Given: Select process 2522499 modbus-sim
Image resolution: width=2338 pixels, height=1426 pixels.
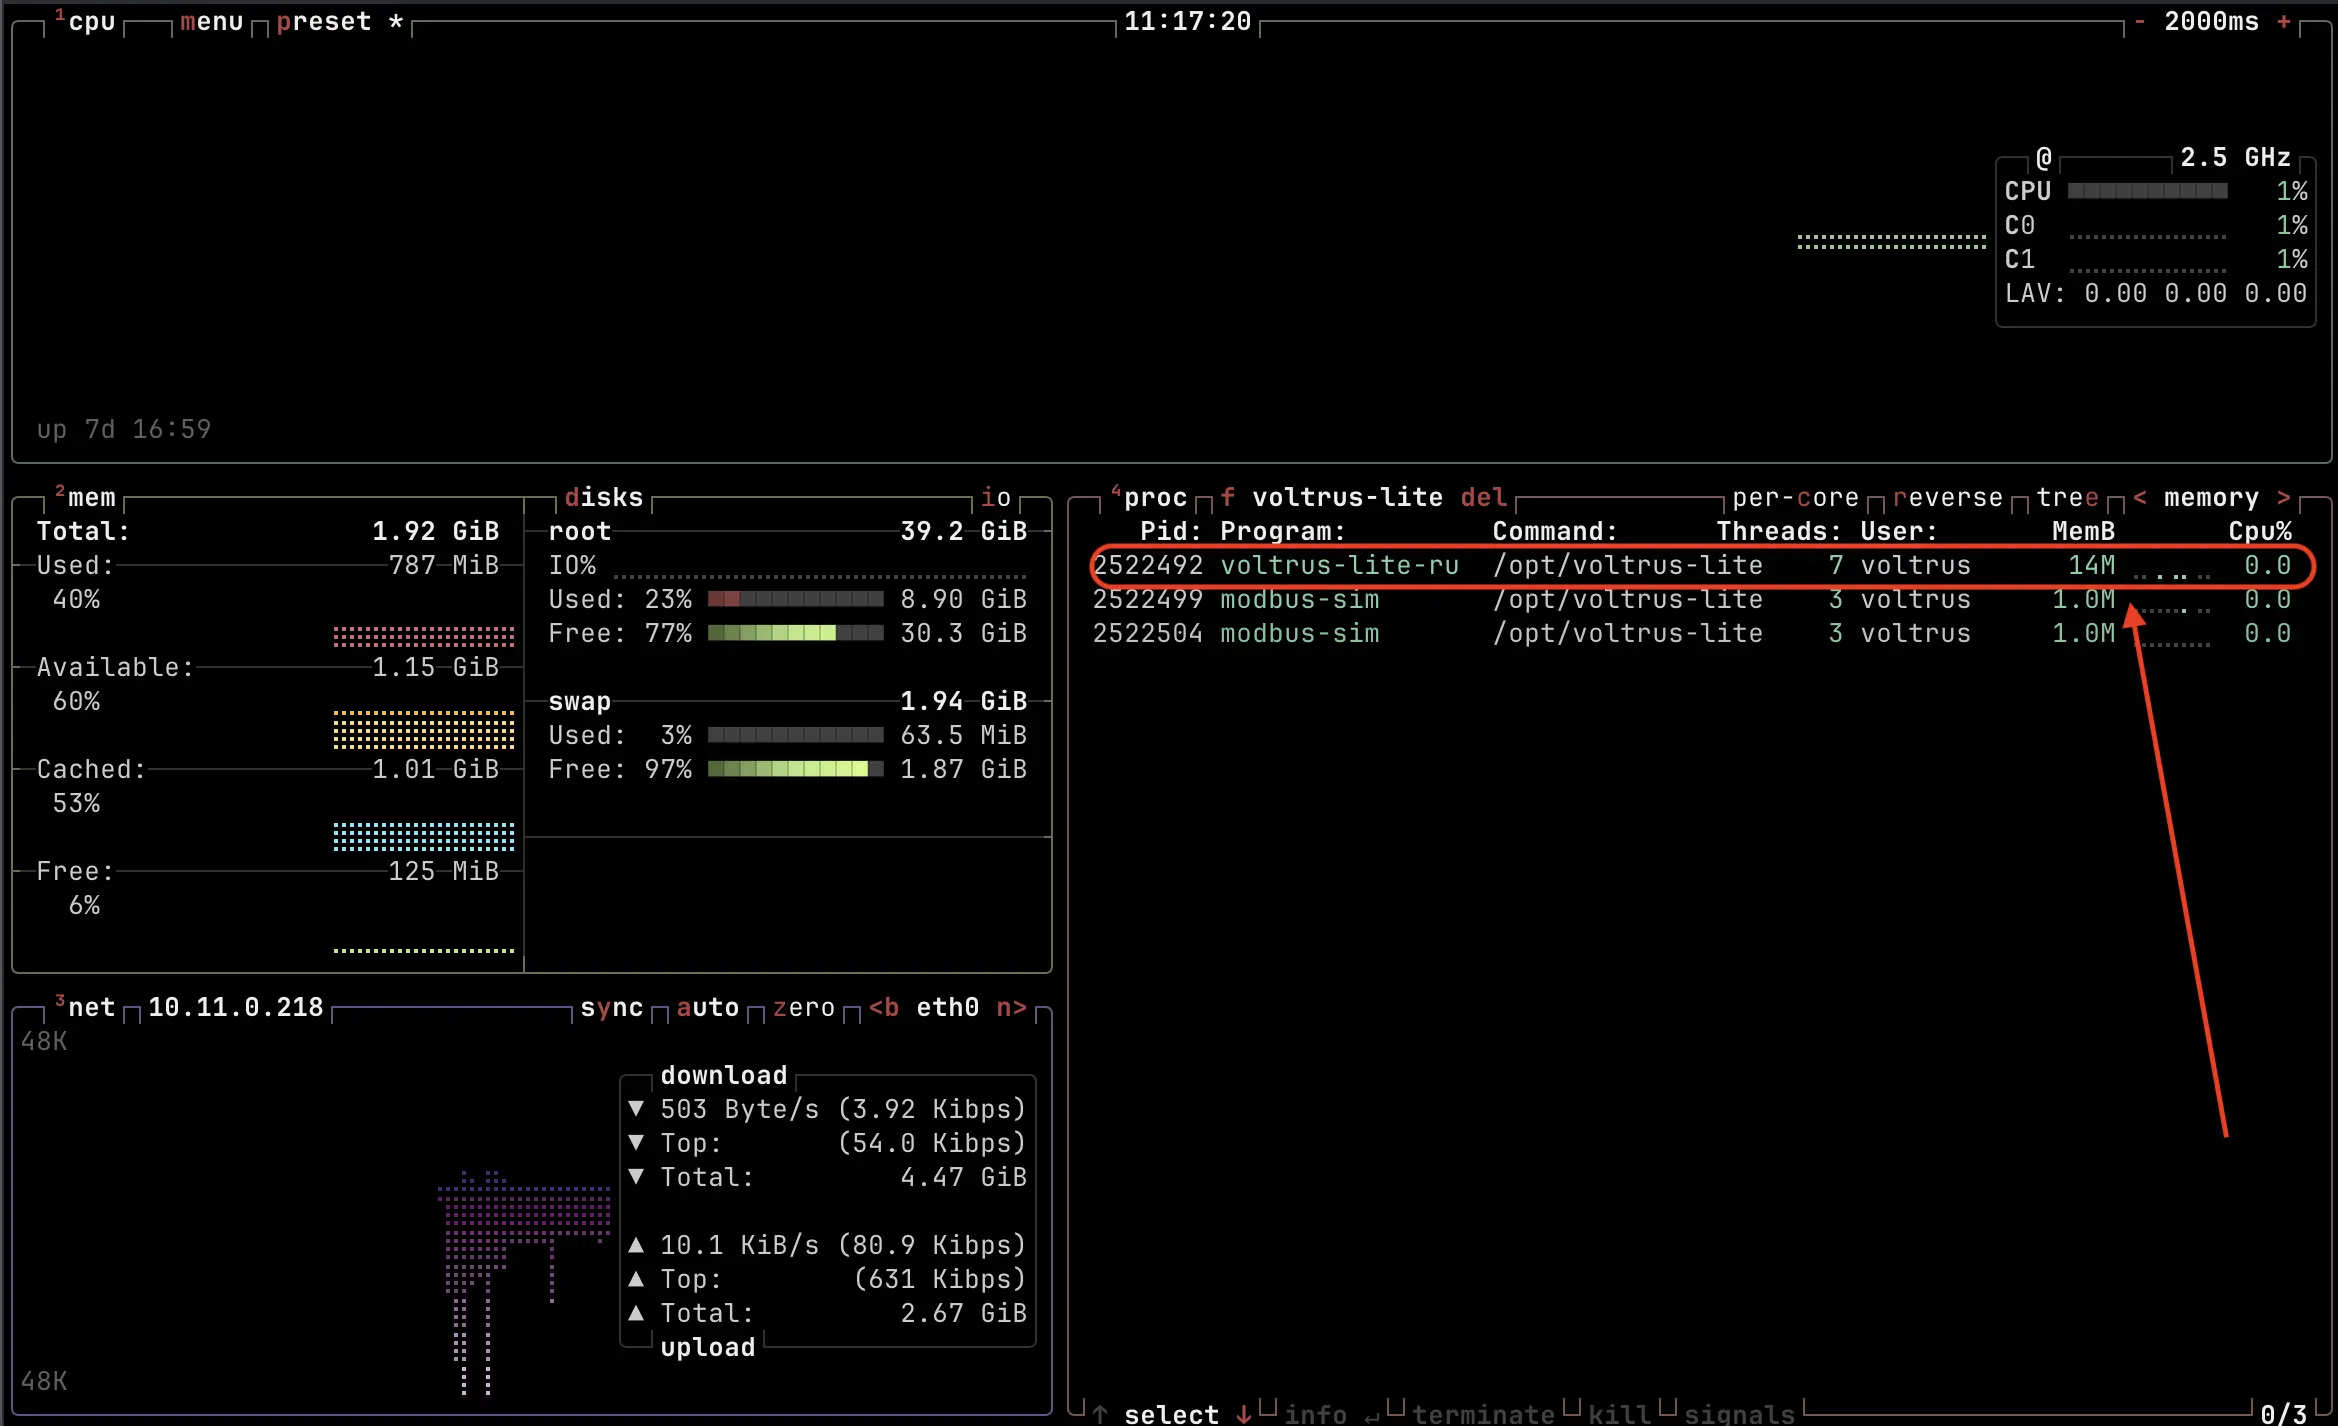Looking at the screenshot, I should point(1692,599).
